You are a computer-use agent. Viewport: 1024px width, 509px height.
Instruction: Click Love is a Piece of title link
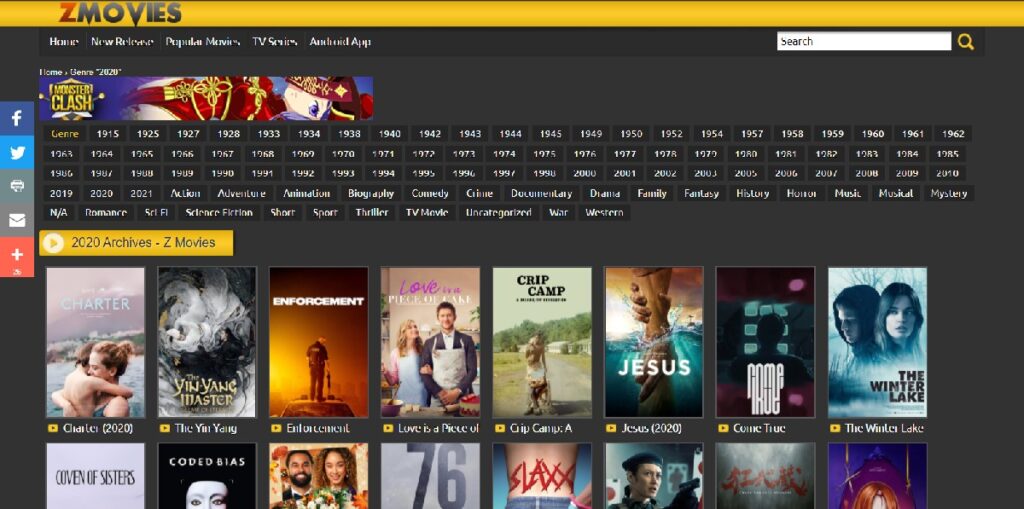pos(438,429)
